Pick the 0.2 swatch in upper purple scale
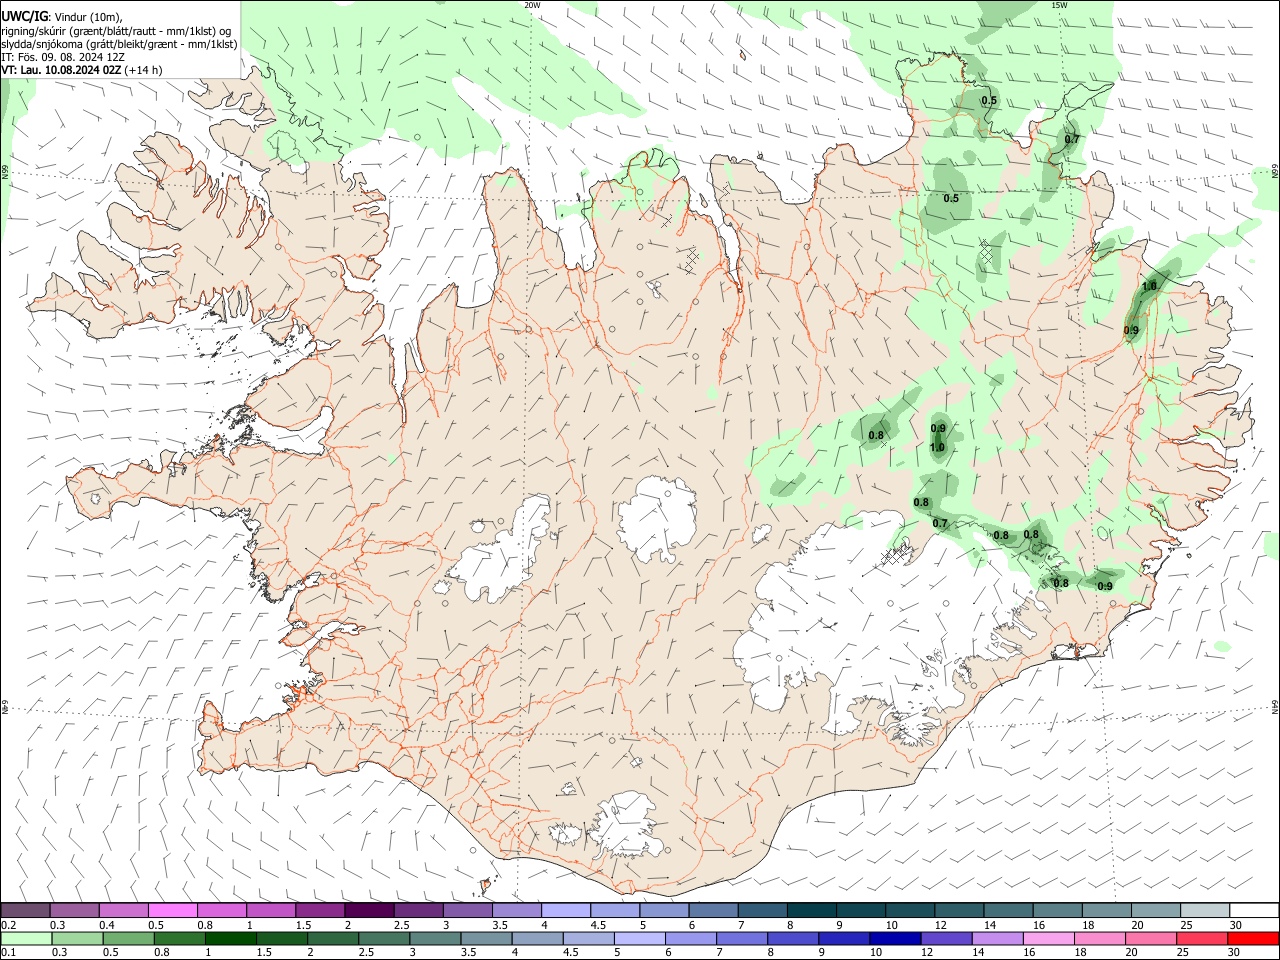The height and width of the screenshot is (960, 1280). 25,910
